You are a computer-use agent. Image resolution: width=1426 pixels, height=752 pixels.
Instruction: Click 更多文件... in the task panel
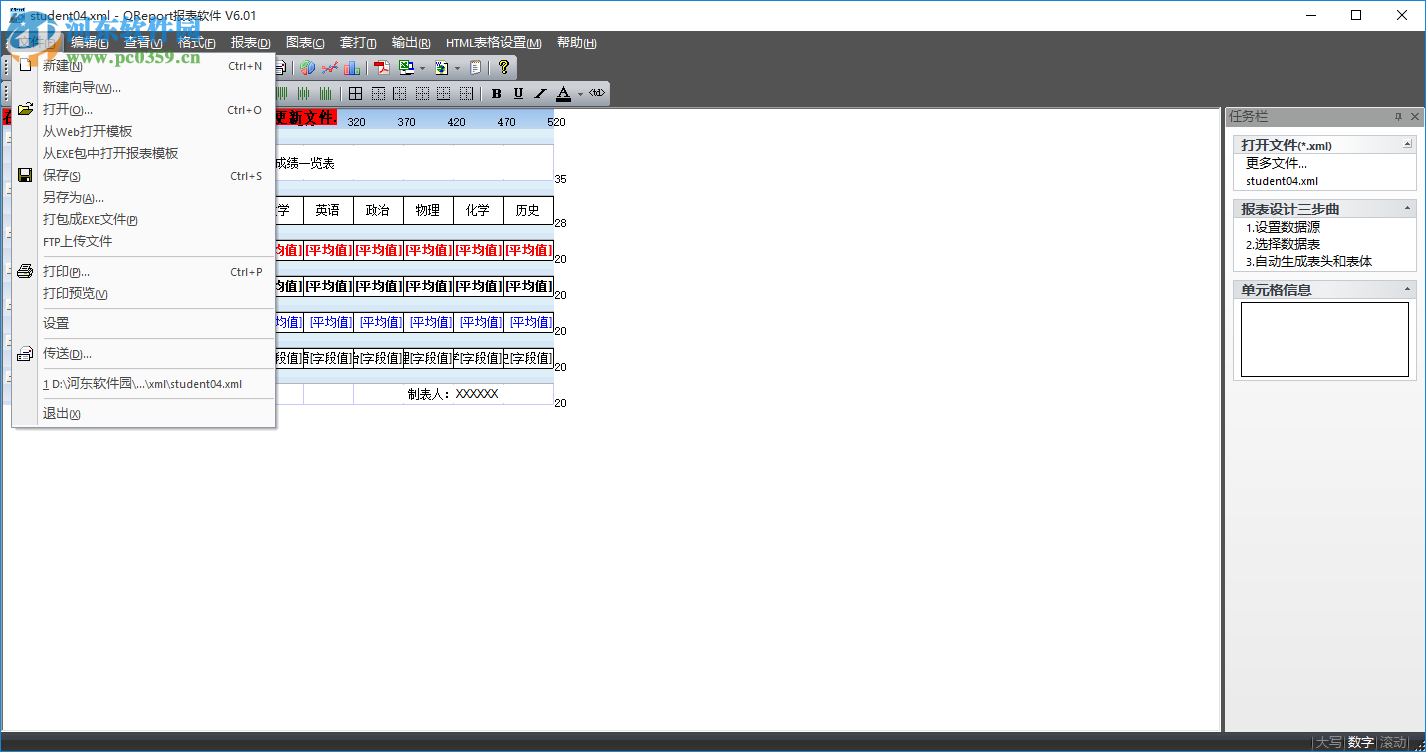click(1276, 163)
